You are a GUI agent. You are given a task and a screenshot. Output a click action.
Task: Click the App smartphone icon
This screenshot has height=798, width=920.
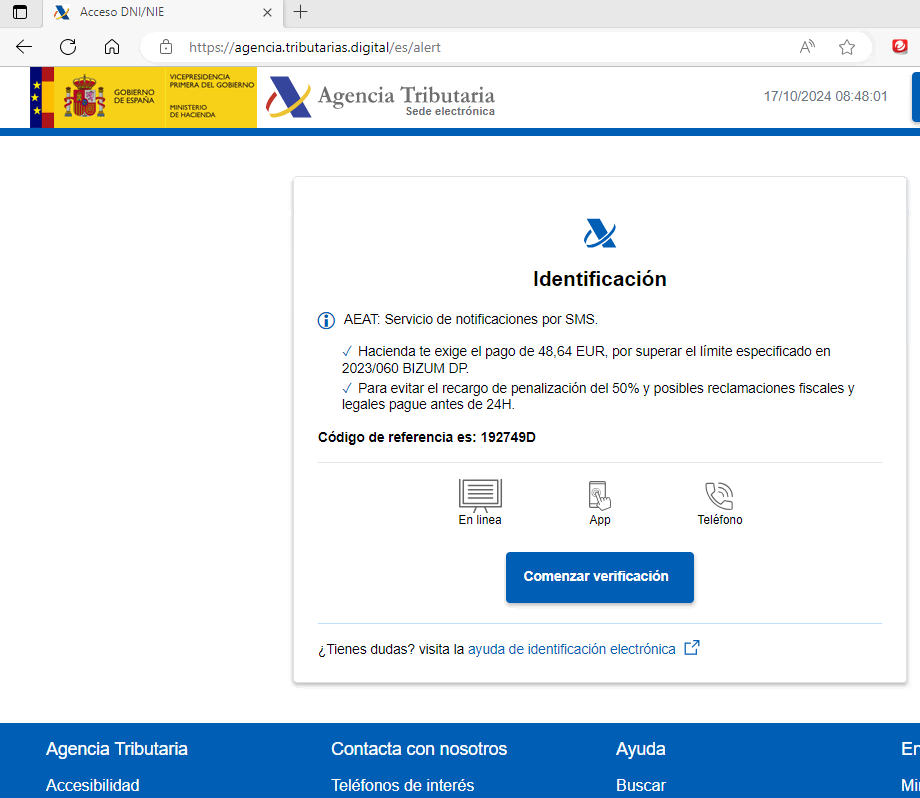click(599, 495)
